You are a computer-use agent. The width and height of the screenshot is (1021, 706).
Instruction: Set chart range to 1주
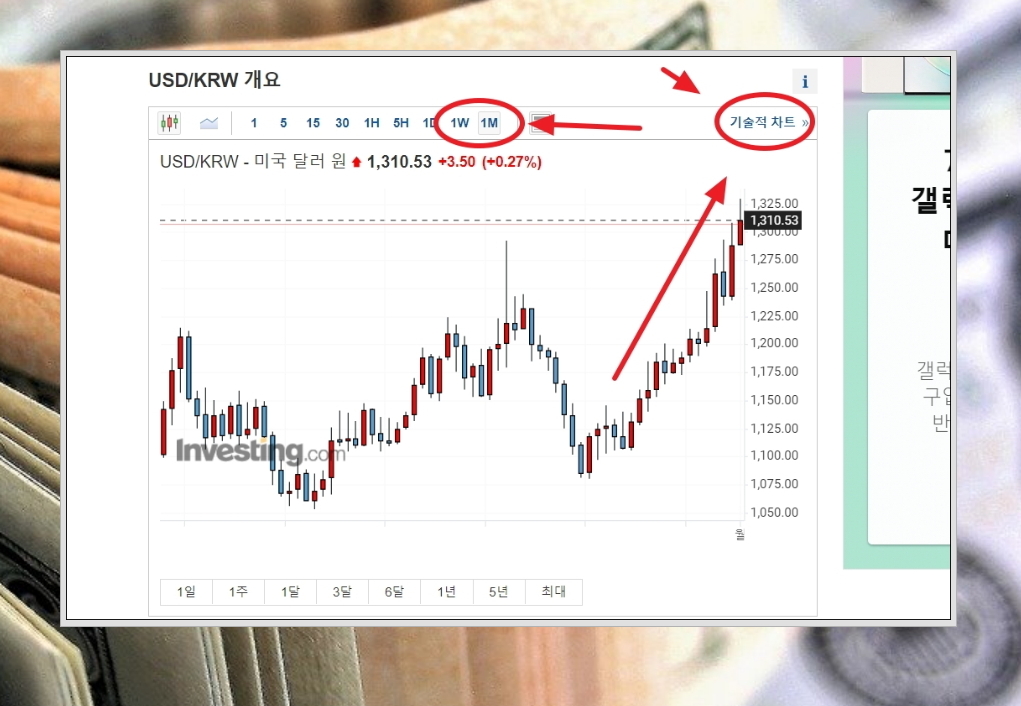point(238,591)
